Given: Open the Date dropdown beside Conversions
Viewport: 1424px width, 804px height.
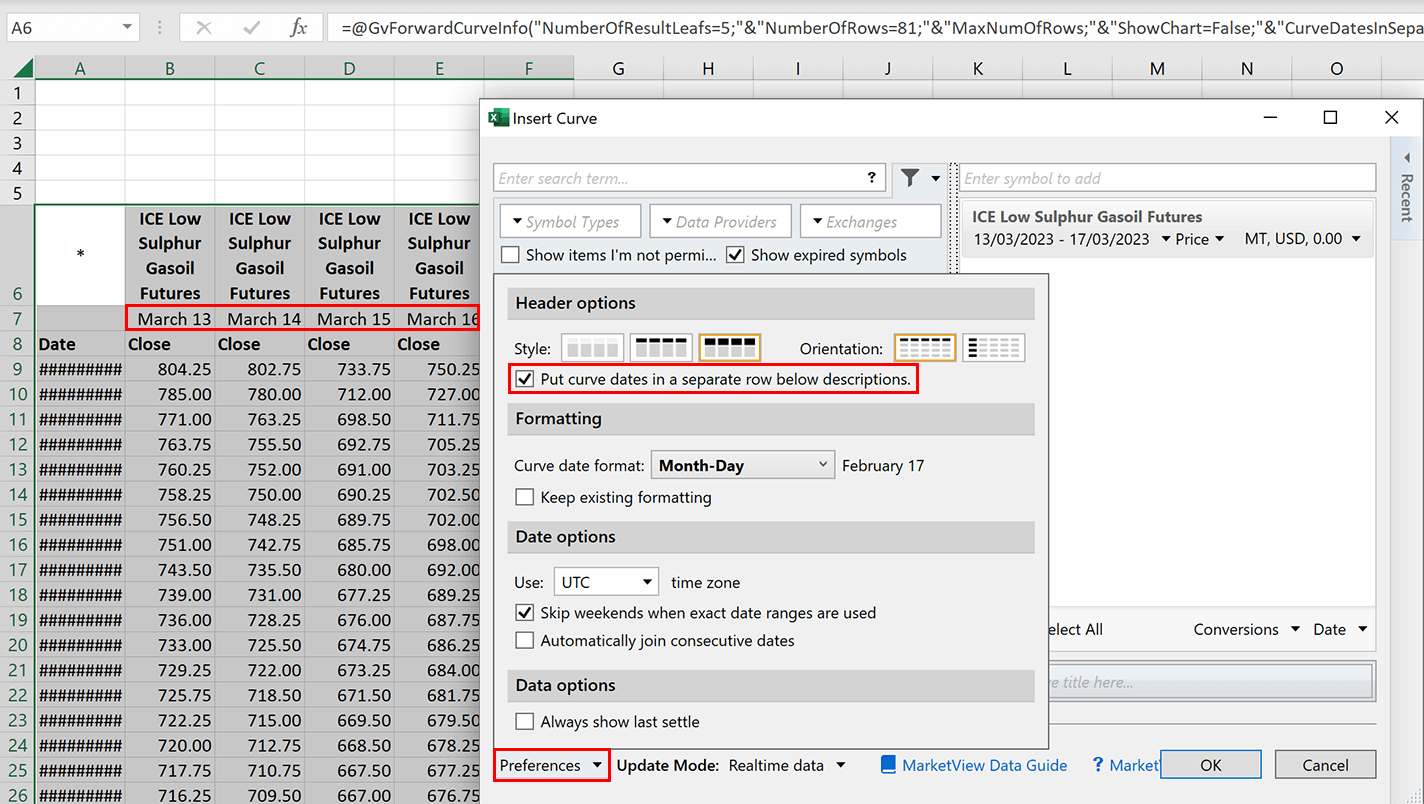Looking at the screenshot, I should (x=1339, y=629).
